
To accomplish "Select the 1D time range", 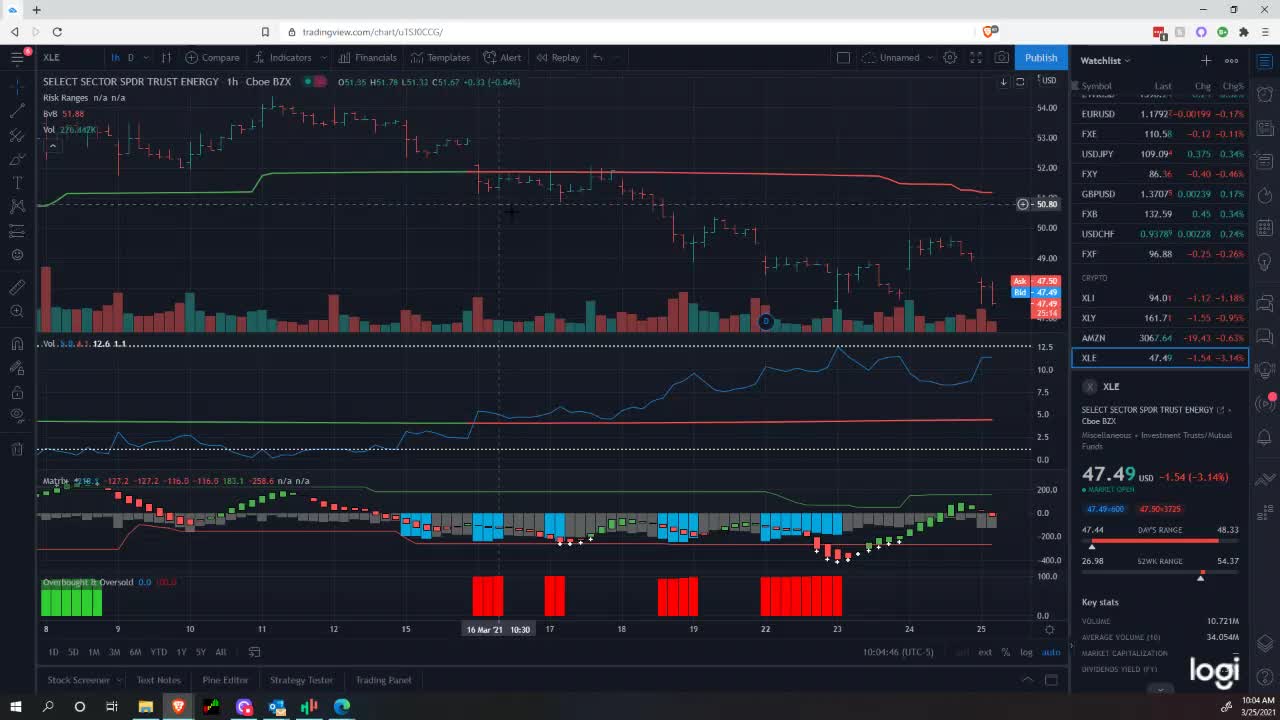I will pos(53,652).
